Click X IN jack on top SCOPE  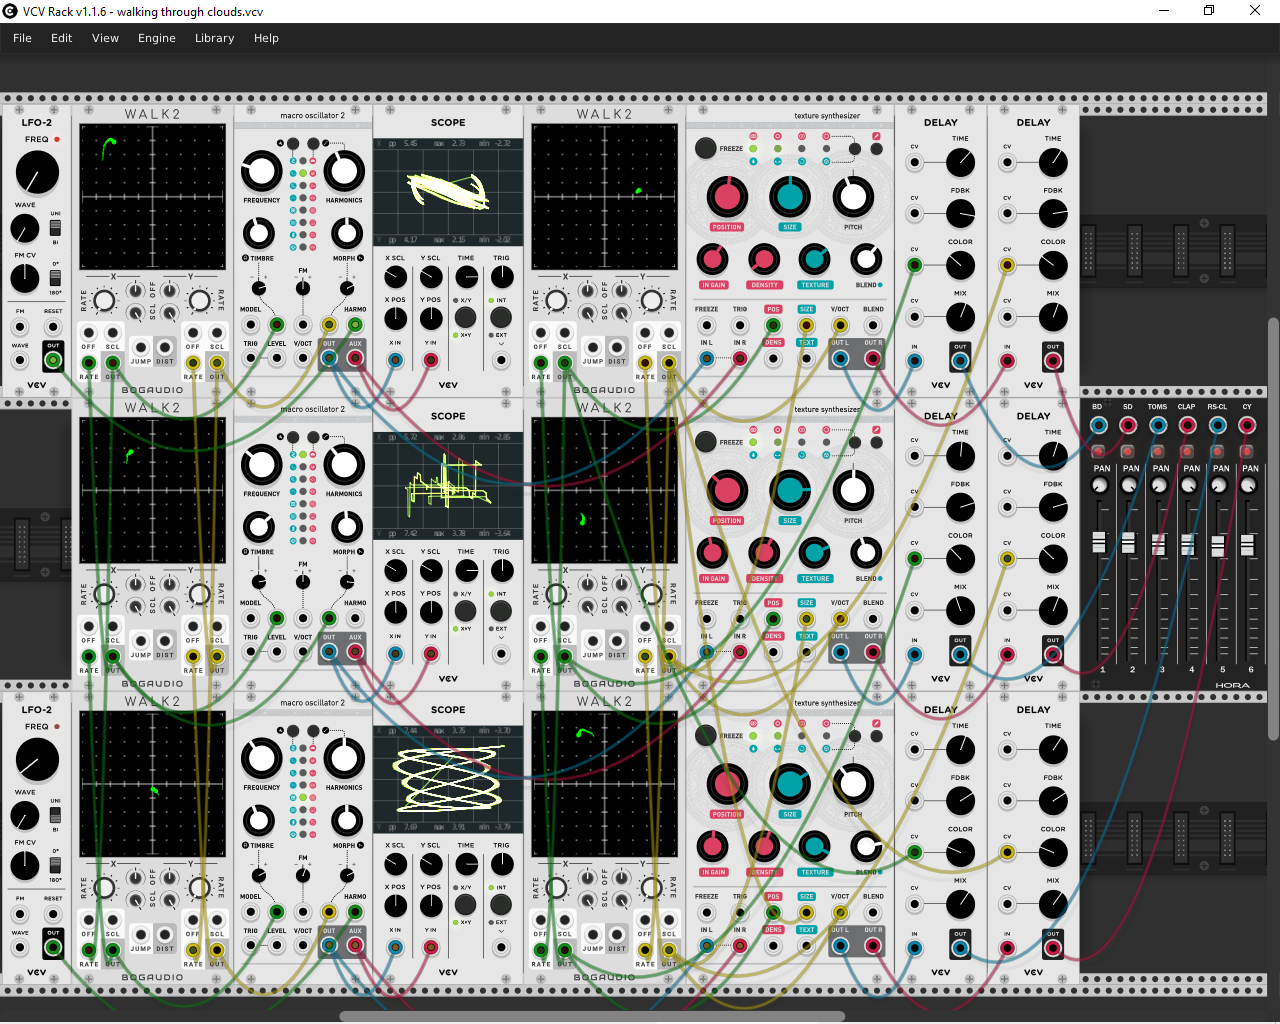(396, 360)
